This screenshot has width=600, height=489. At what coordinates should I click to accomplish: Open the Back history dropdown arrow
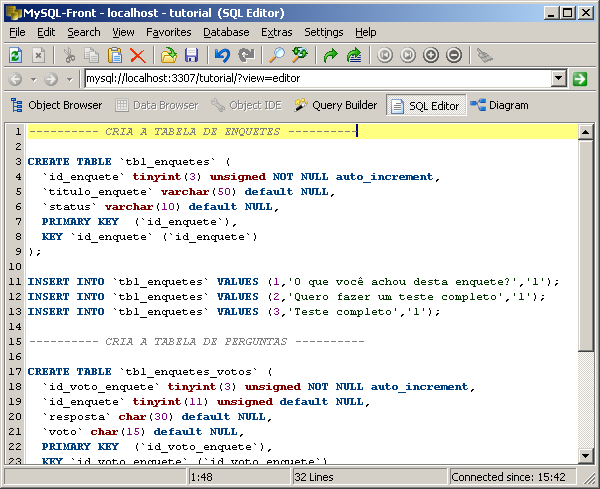34,80
